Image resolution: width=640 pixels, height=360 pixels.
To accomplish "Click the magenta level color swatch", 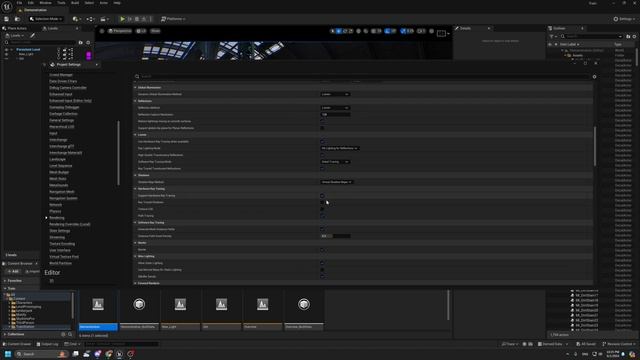I will (x=89, y=55).
